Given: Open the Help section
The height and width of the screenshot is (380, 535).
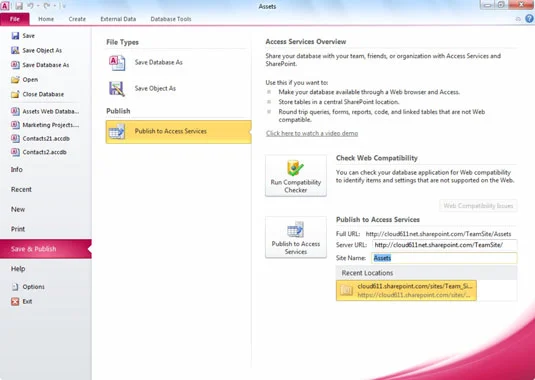Looking at the screenshot, I should click(18, 269).
